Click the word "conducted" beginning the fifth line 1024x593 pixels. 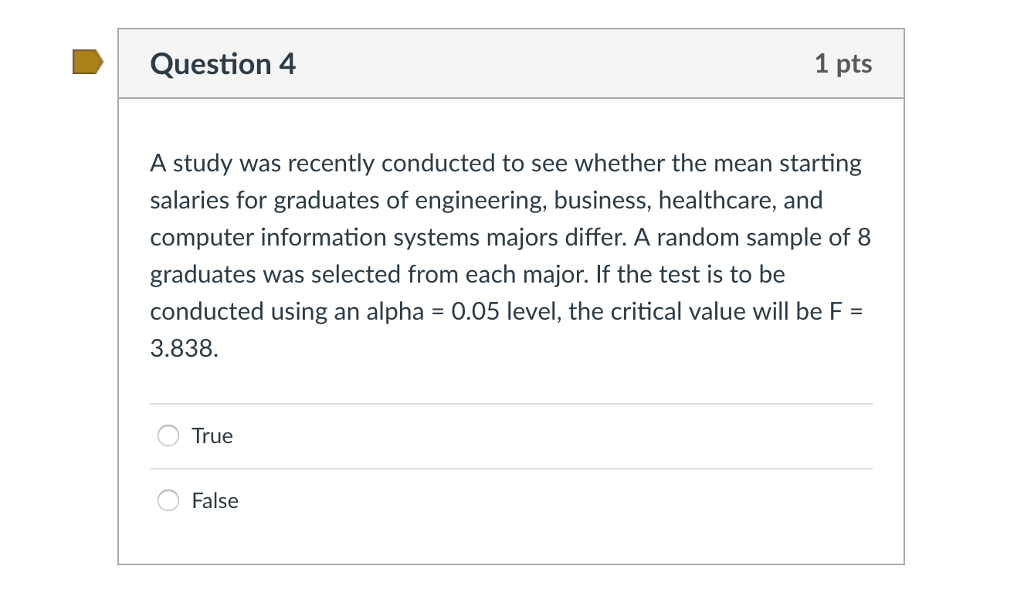pos(206,312)
